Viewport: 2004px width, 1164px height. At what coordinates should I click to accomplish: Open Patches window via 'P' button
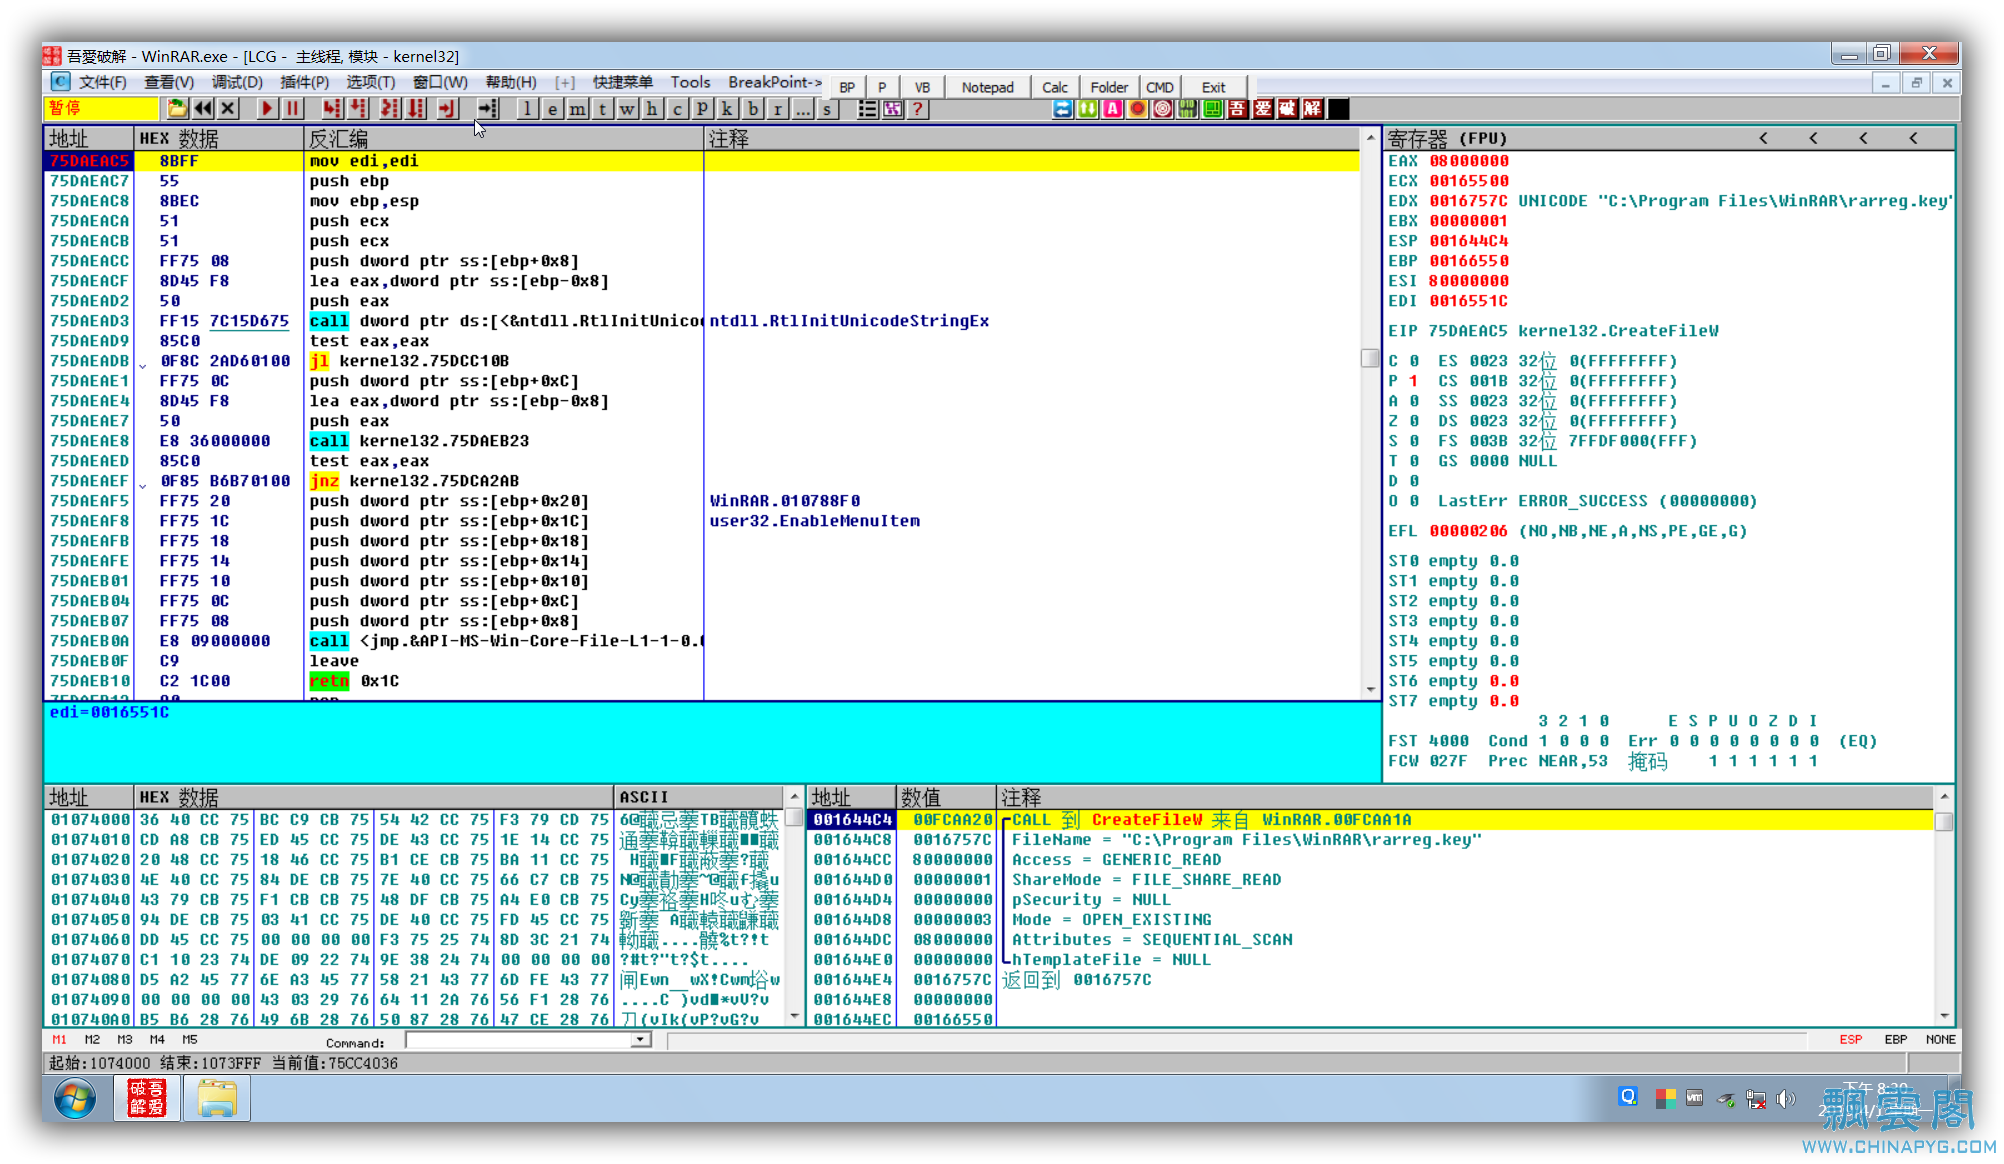[702, 109]
